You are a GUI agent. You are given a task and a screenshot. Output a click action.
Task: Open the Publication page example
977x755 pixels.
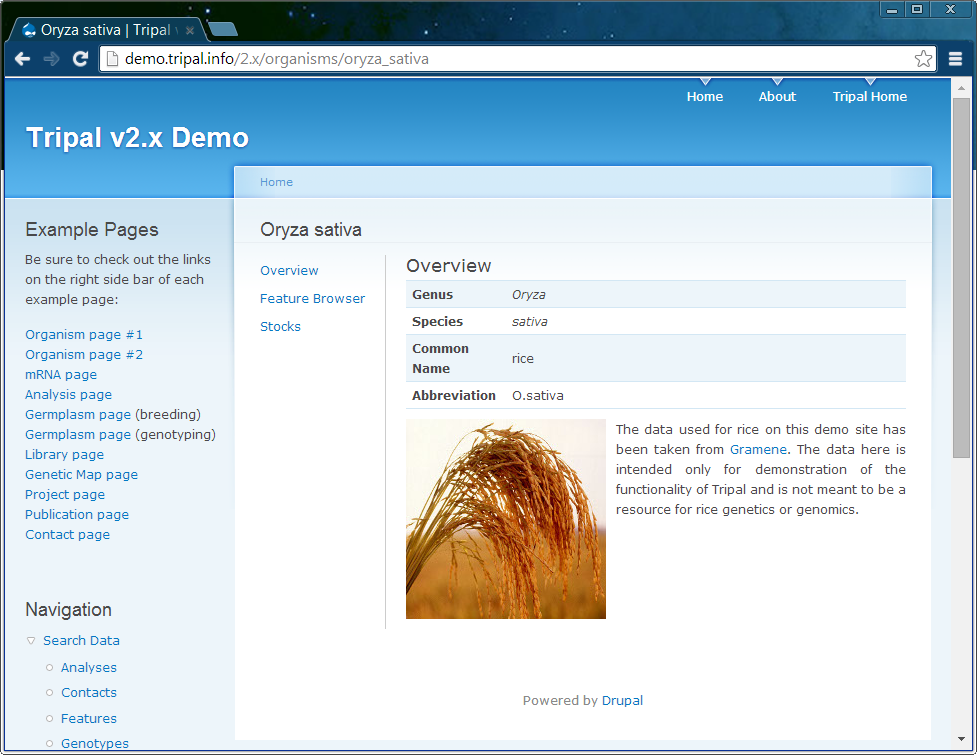tap(77, 515)
